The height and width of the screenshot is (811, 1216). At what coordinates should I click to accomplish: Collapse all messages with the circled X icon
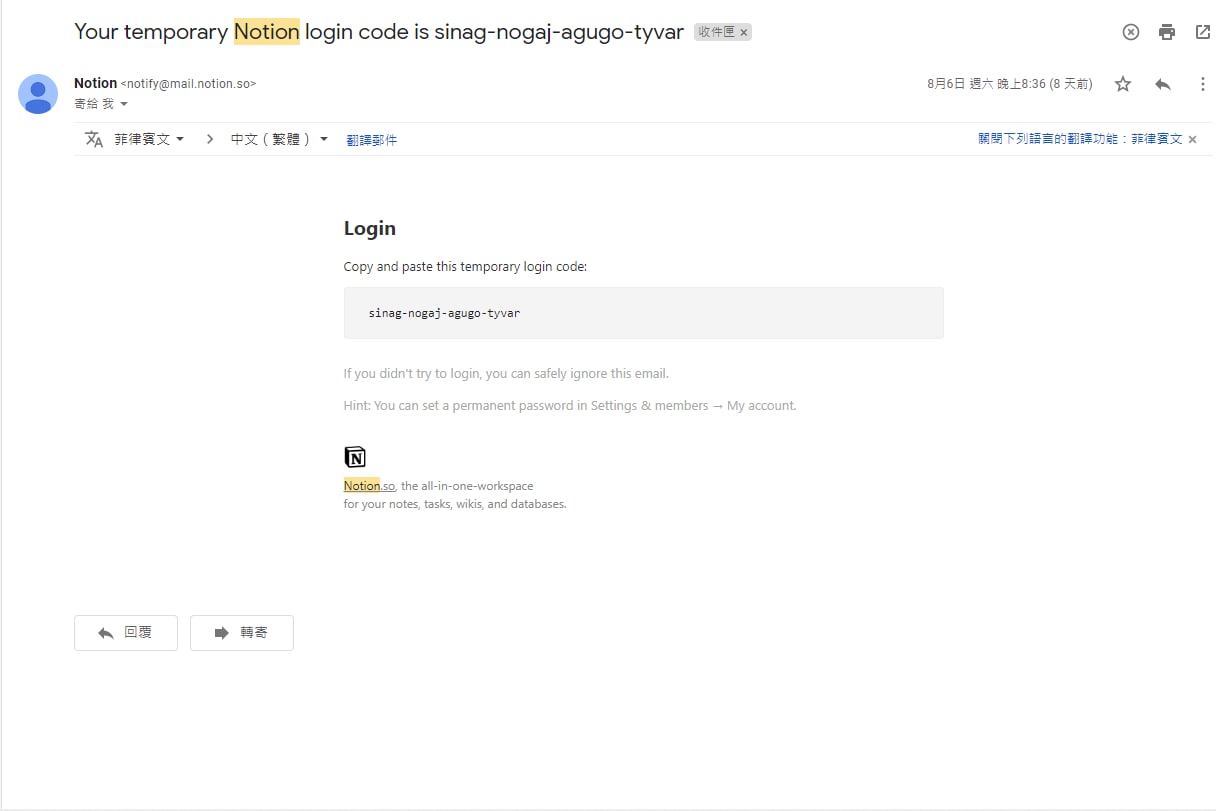click(x=1131, y=32)
